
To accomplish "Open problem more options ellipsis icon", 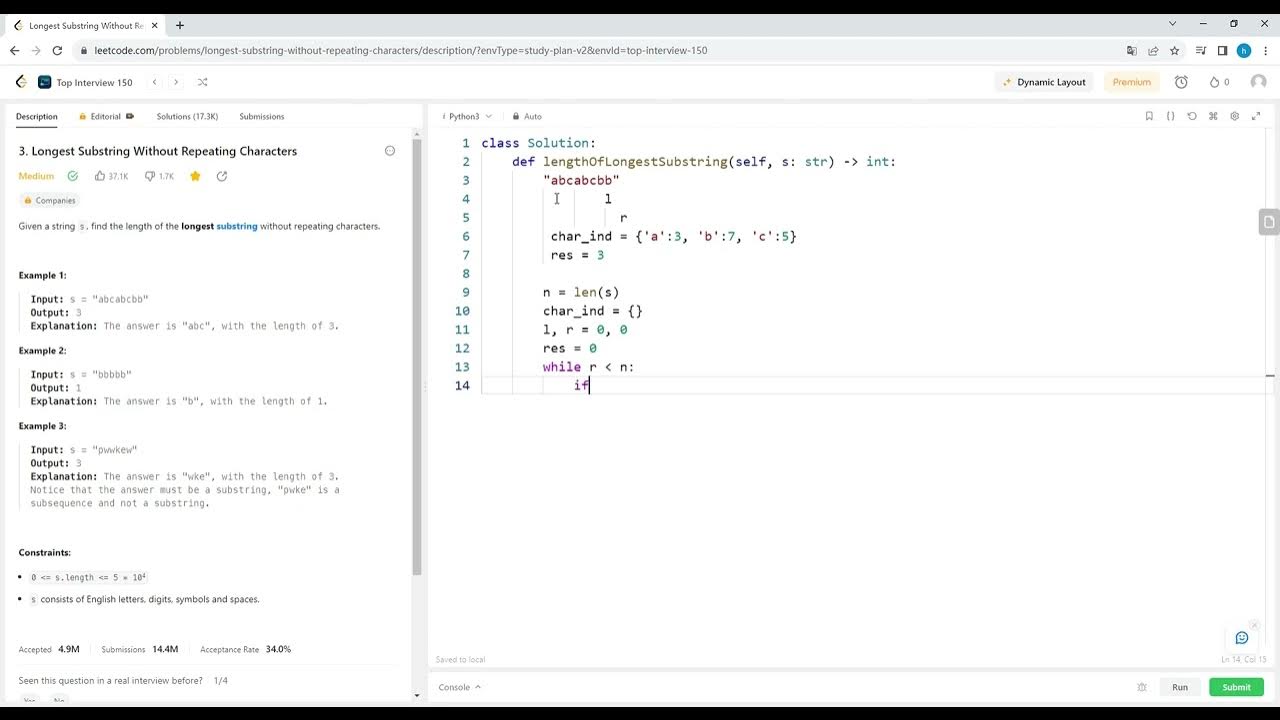I will [x=390, y=151].
